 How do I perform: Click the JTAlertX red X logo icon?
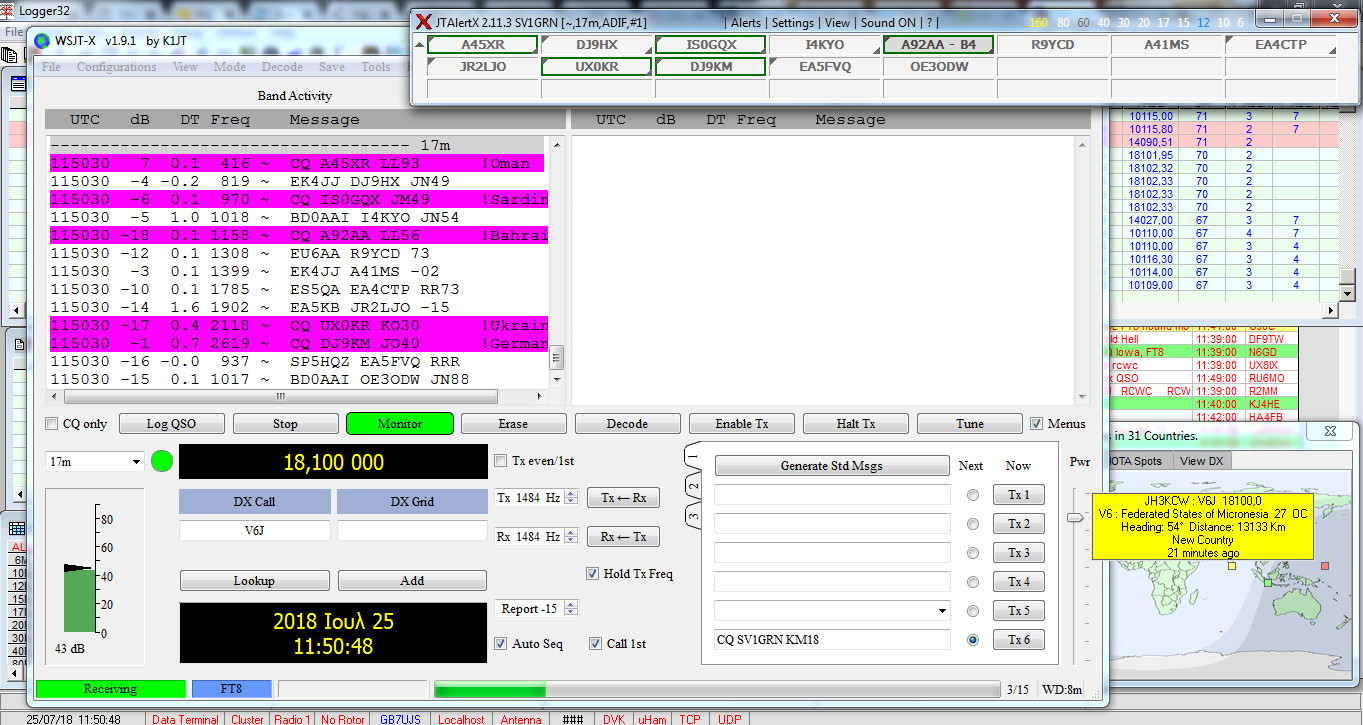point(425,22)
